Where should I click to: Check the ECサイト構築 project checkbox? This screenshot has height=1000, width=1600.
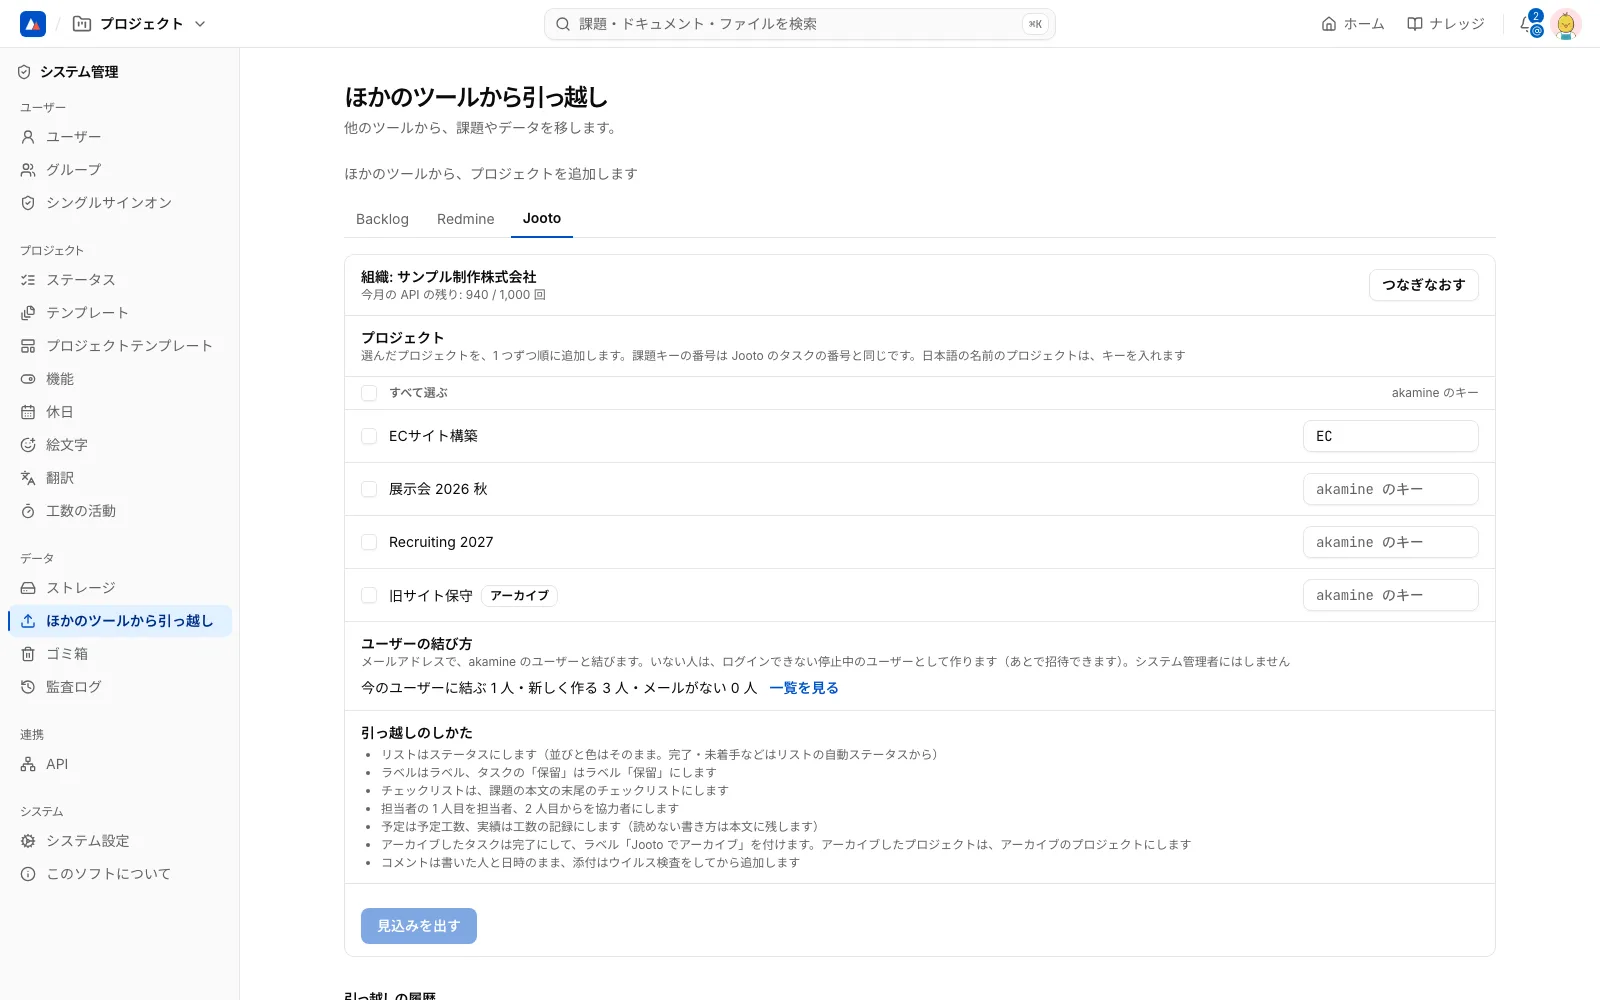coord(369,436)
